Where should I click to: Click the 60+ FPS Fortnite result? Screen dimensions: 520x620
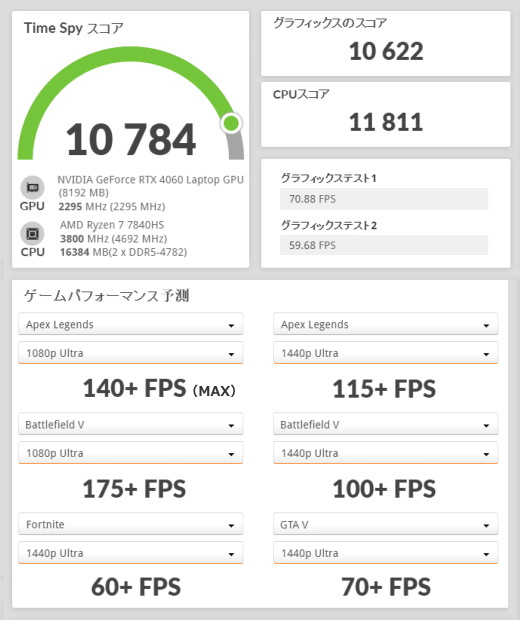136,587
